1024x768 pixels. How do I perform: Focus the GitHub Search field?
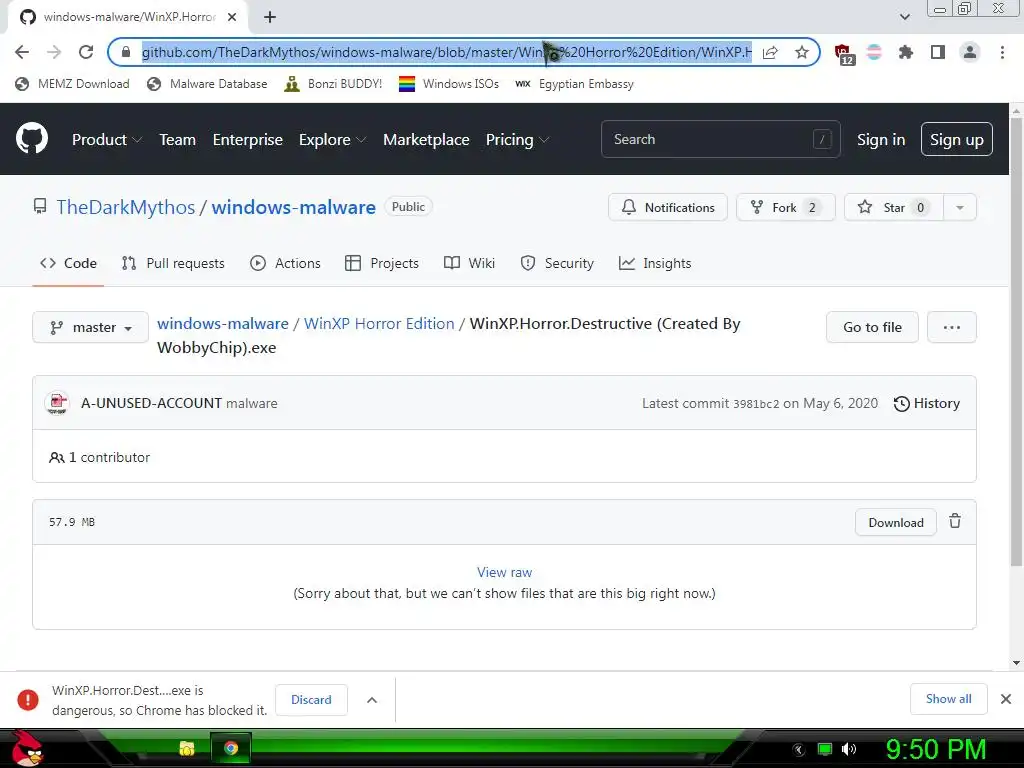pos(720,139)
